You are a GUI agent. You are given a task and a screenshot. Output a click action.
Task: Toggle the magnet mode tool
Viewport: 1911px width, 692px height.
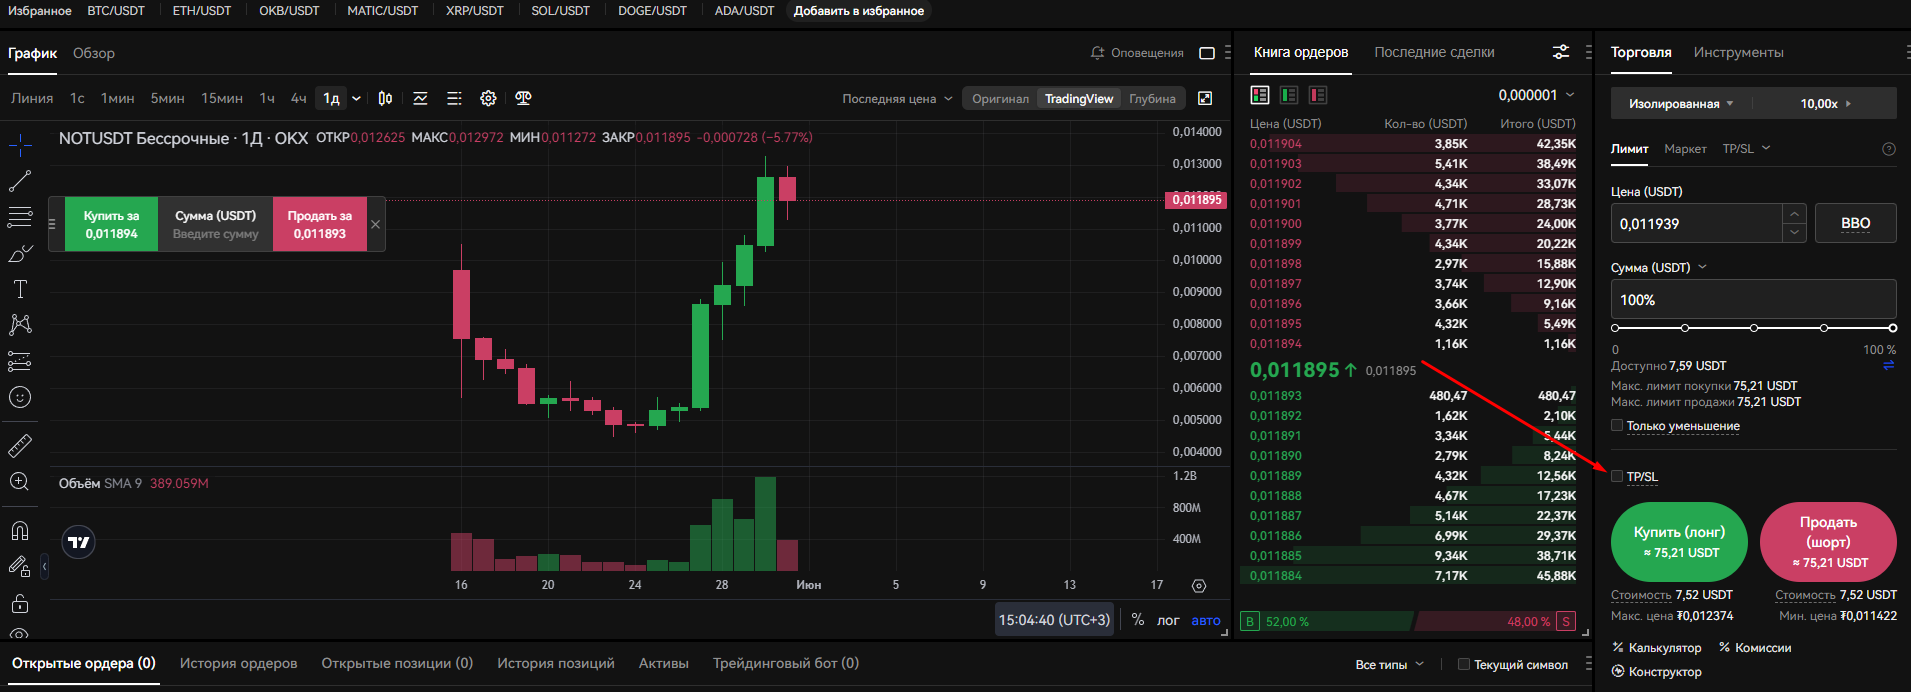(20, 530)
